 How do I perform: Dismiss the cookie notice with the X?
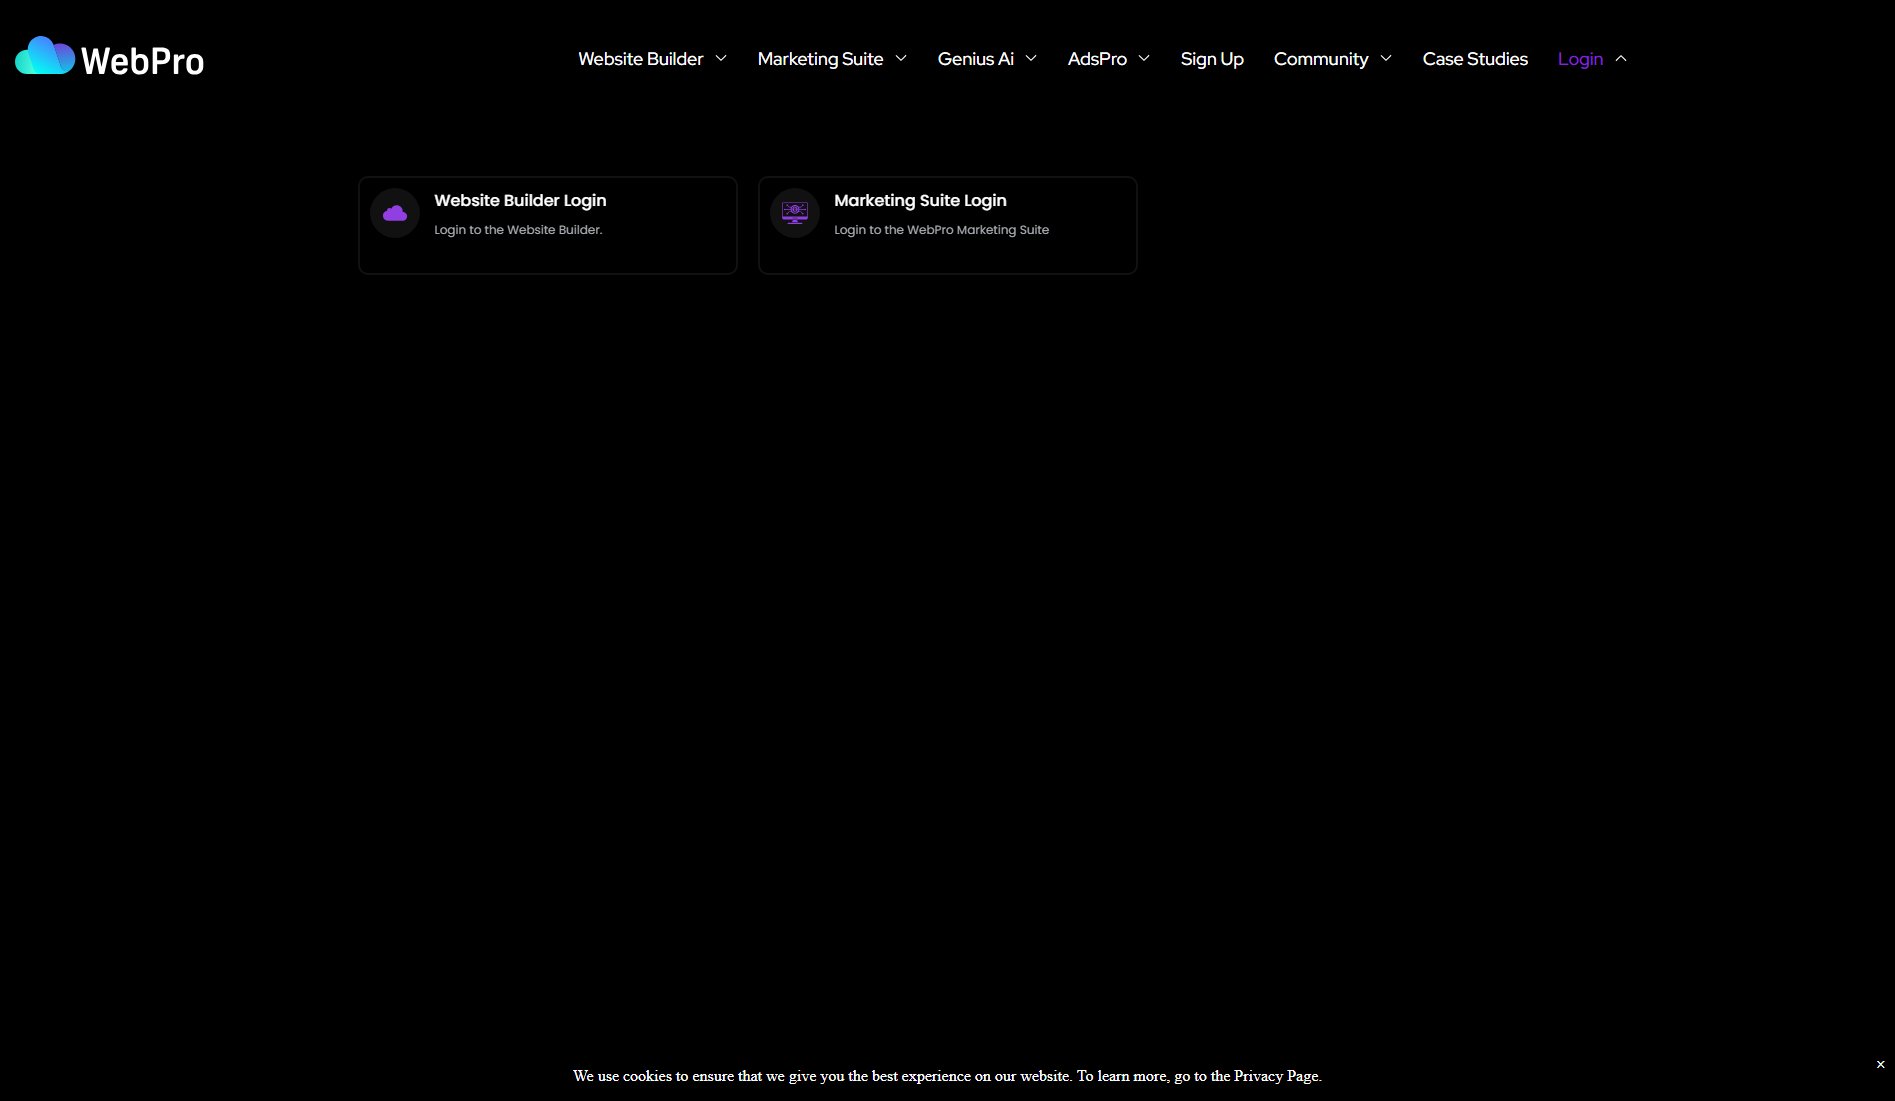(x=1880, y=1064)
